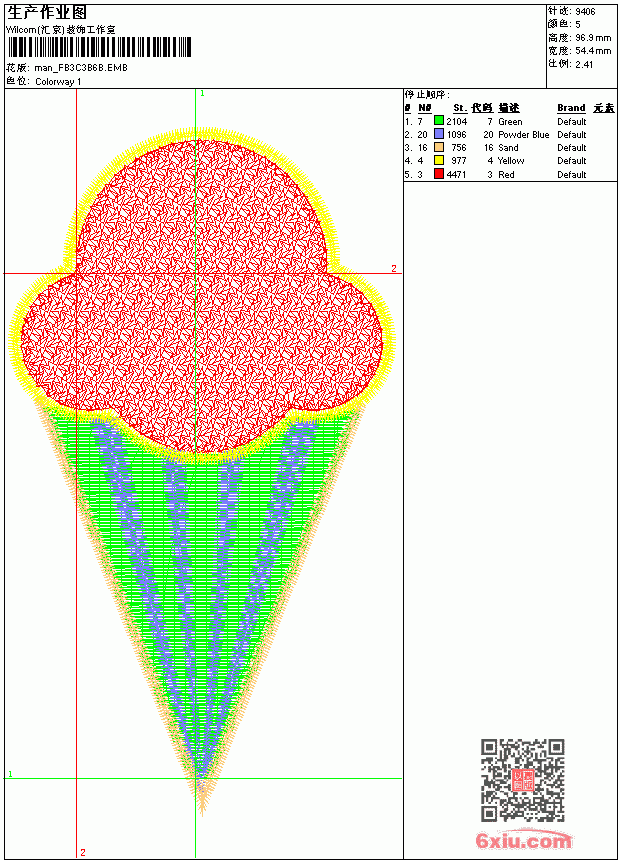
Task: Click the QR code image
Action: (x=522, y=779)
